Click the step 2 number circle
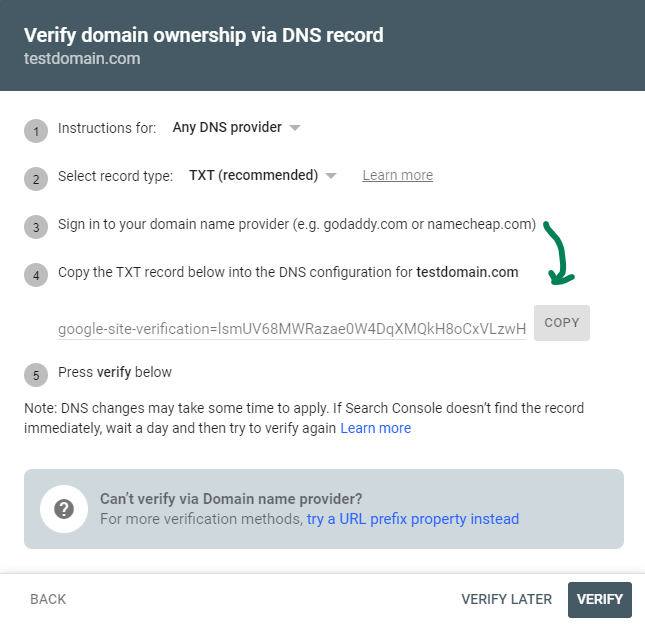The height and width of the screenshot is (624, 645). 36,179
